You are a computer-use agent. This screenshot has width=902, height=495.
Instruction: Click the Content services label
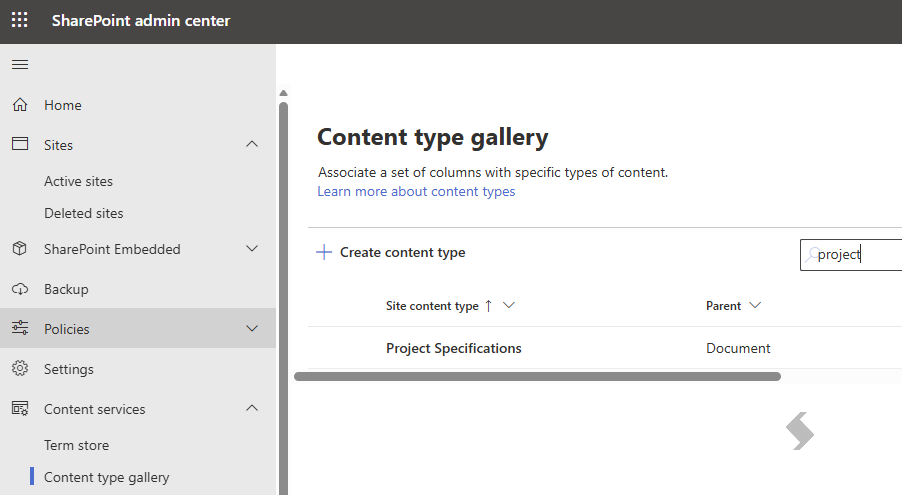point(95,409)
